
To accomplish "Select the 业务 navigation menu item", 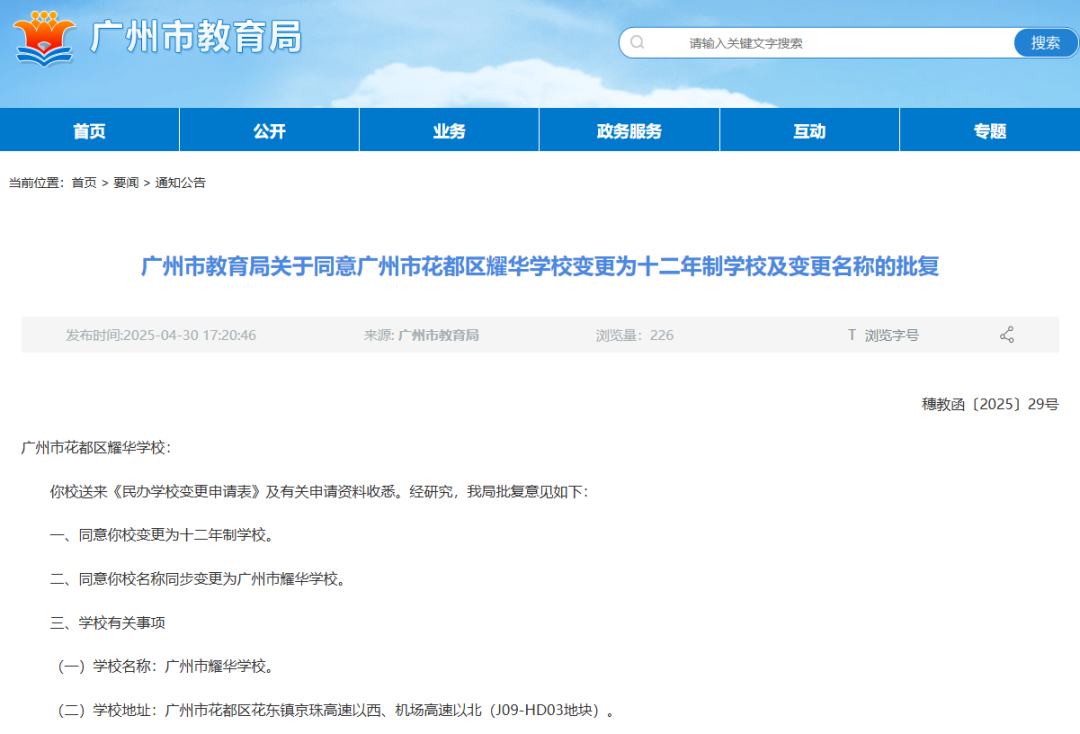I will pos(449,131).
